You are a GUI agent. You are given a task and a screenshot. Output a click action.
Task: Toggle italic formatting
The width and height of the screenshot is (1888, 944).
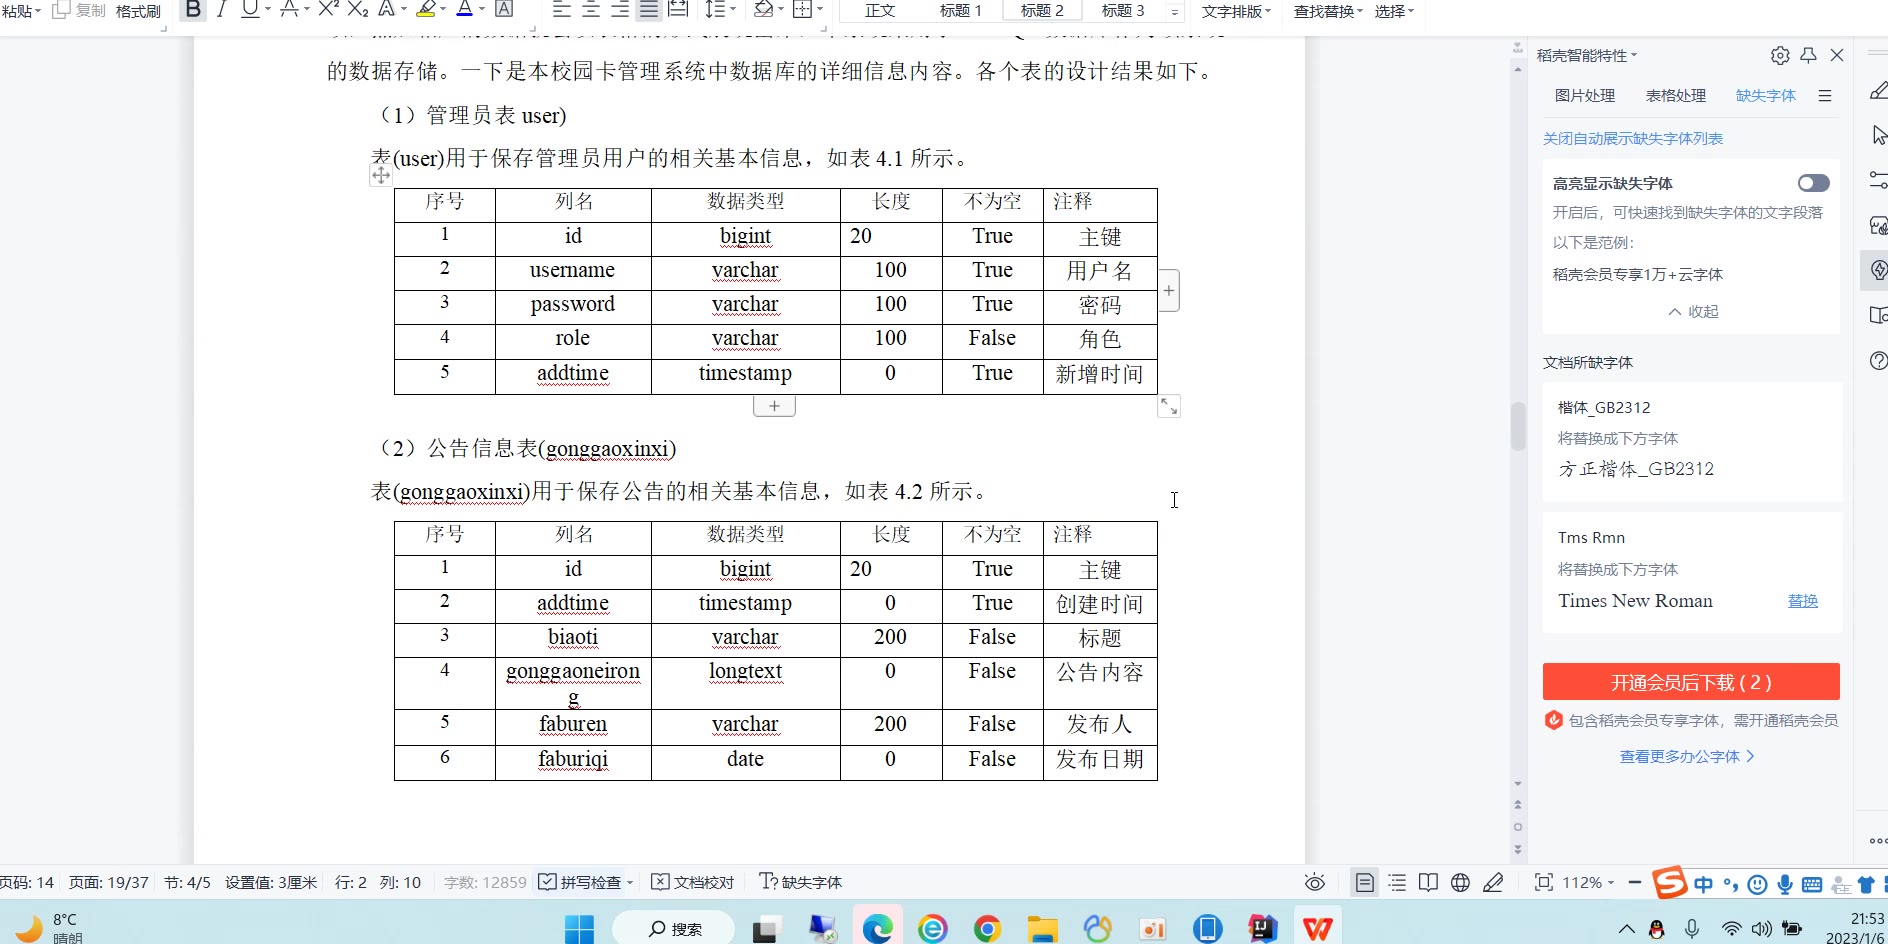point(222,10)
